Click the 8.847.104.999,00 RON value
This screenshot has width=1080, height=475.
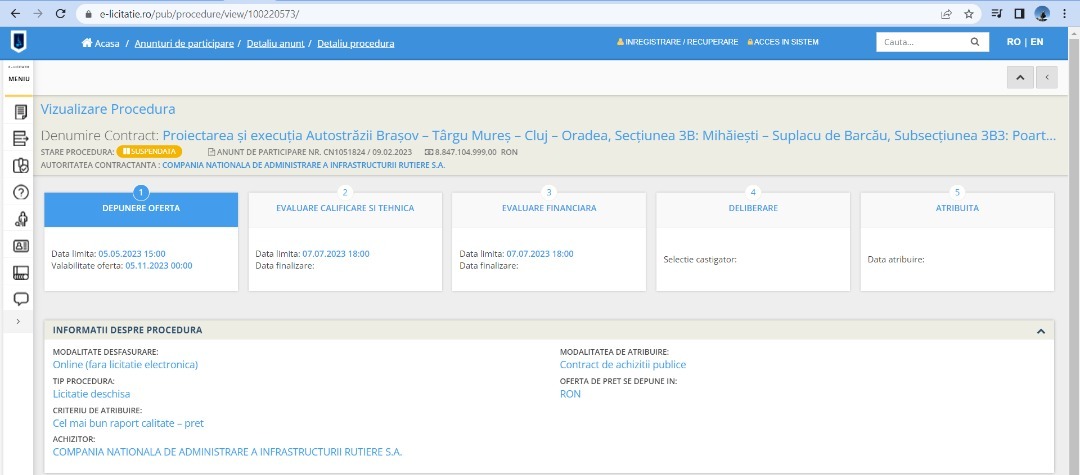tap(471, 151)
